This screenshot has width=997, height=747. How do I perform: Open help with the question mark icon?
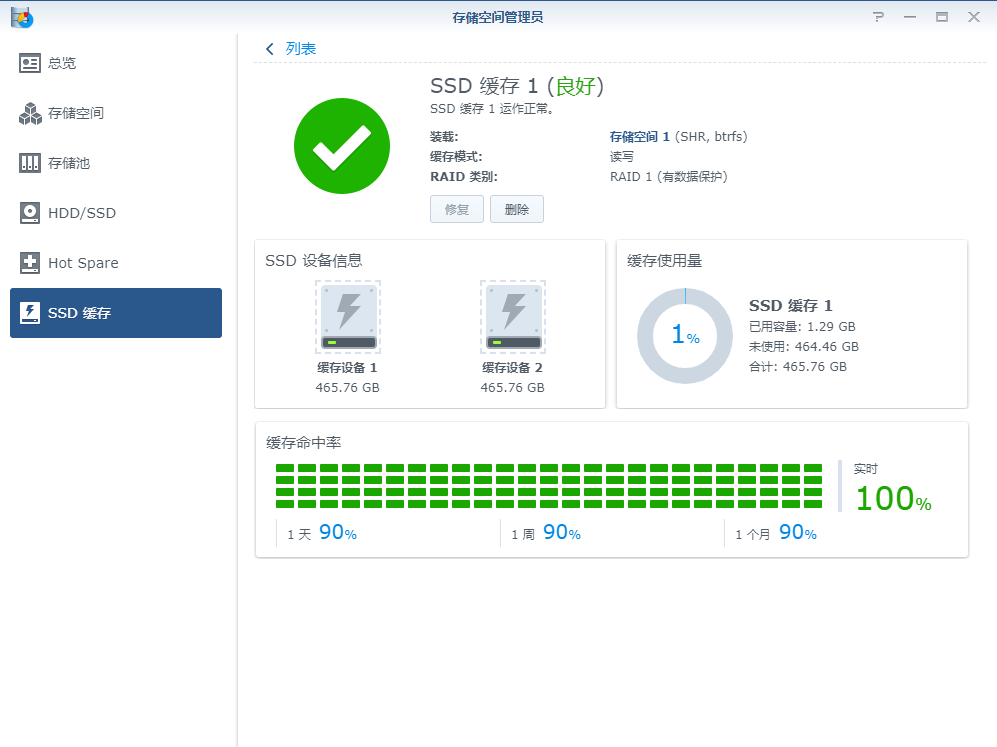tap(878, 17)
